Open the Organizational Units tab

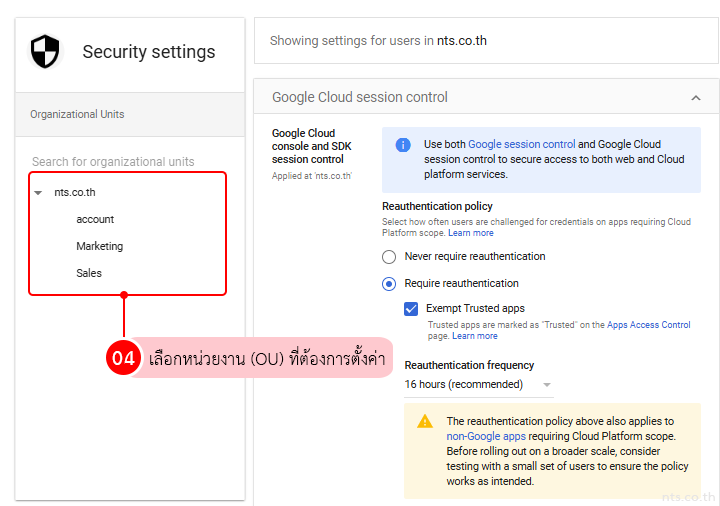[x=77, y=114]
